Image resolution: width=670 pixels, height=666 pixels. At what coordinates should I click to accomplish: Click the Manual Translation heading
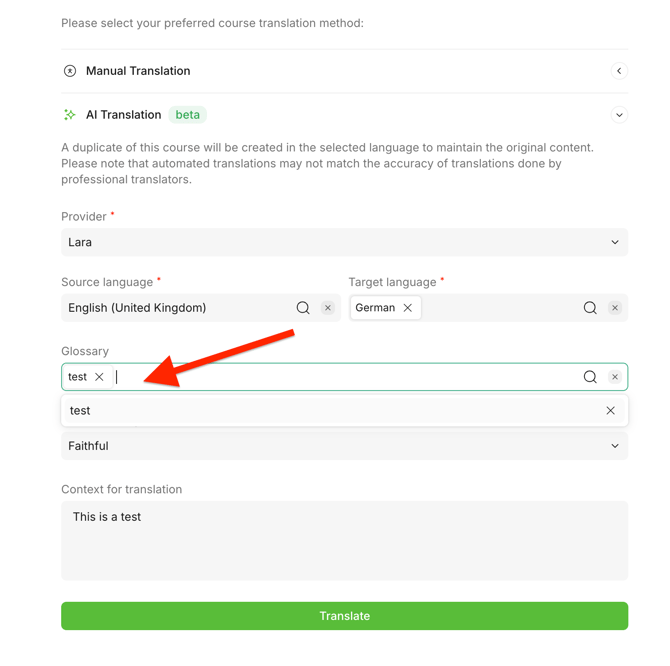point(138,71)
